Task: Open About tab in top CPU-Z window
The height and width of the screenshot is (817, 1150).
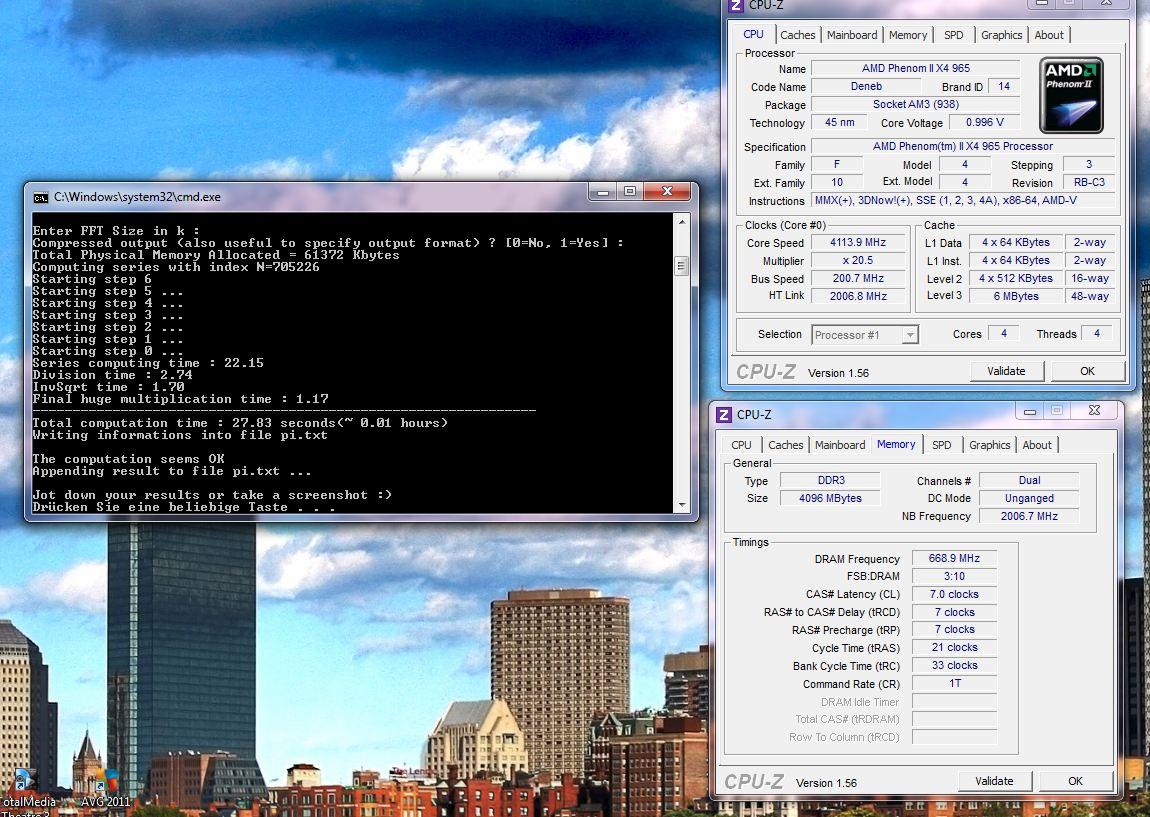Action: pyautogui.click(x=1049, y=35)
